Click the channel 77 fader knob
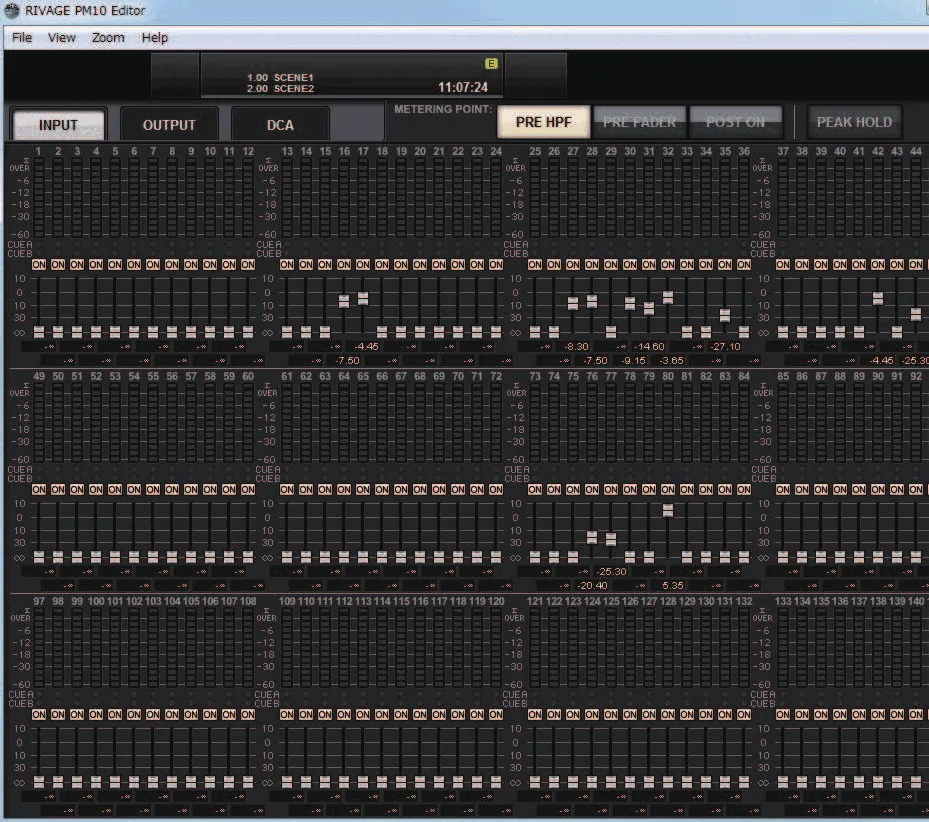929x822 pixels. pos(611,539)
